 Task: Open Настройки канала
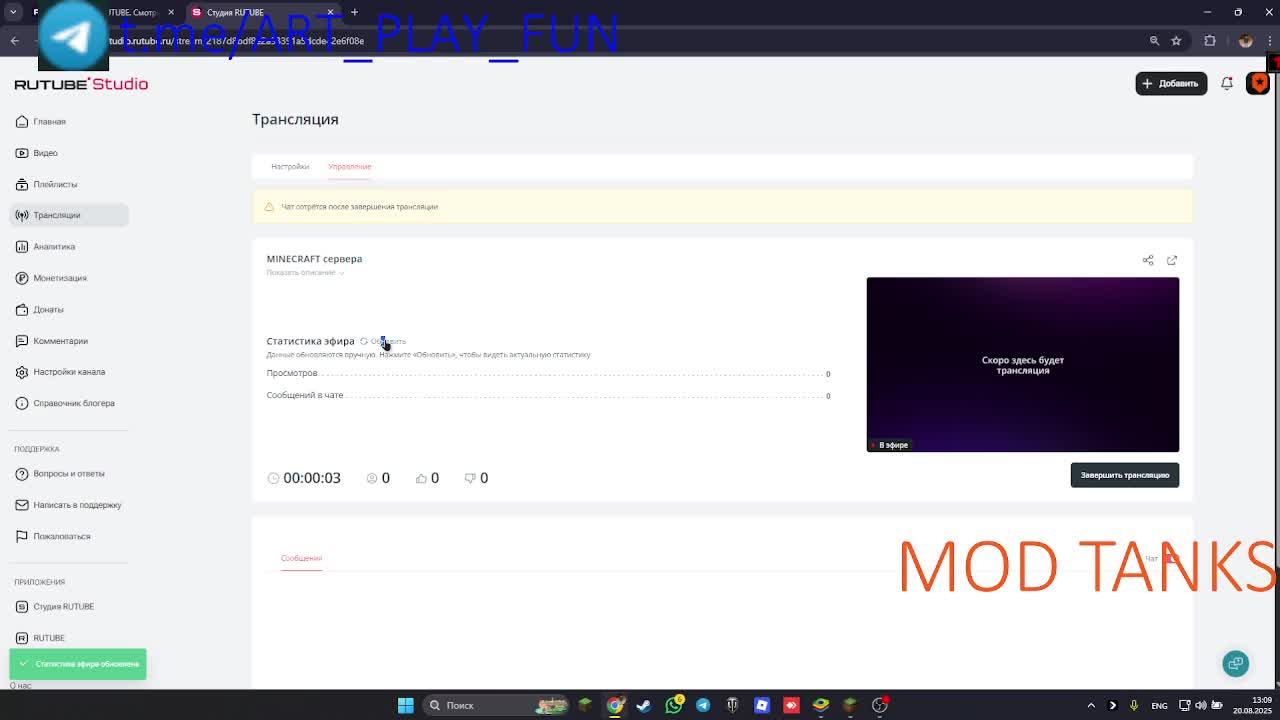click(x=60, y=372)
